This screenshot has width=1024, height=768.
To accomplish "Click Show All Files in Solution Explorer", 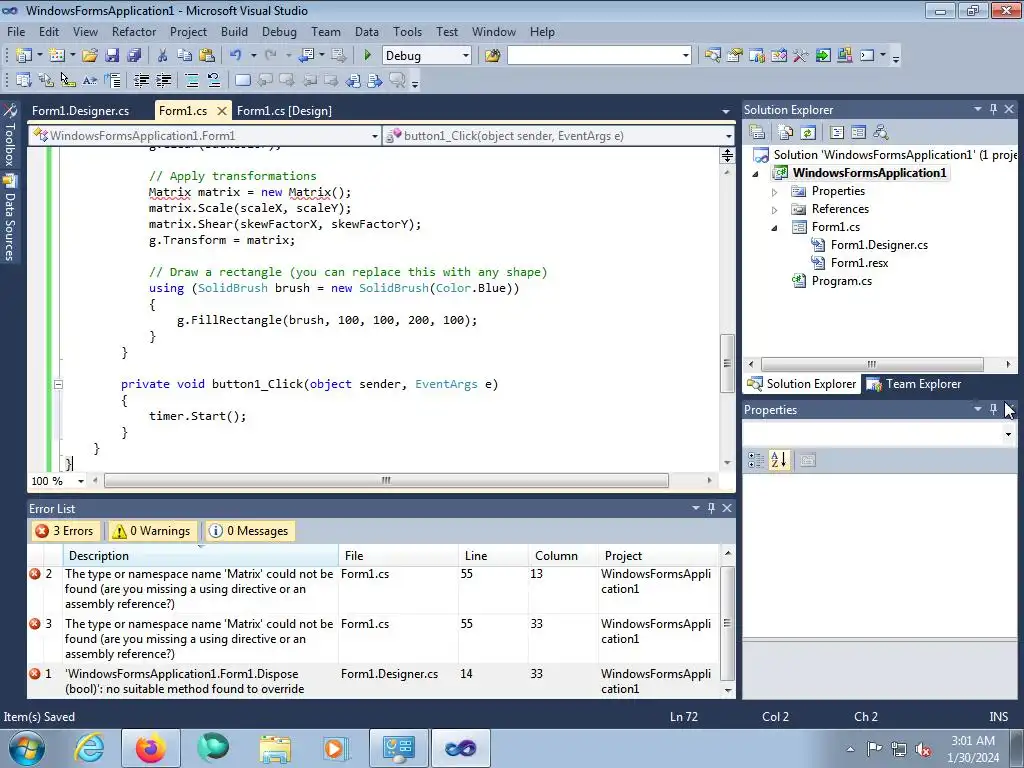I will coord(786,133).
